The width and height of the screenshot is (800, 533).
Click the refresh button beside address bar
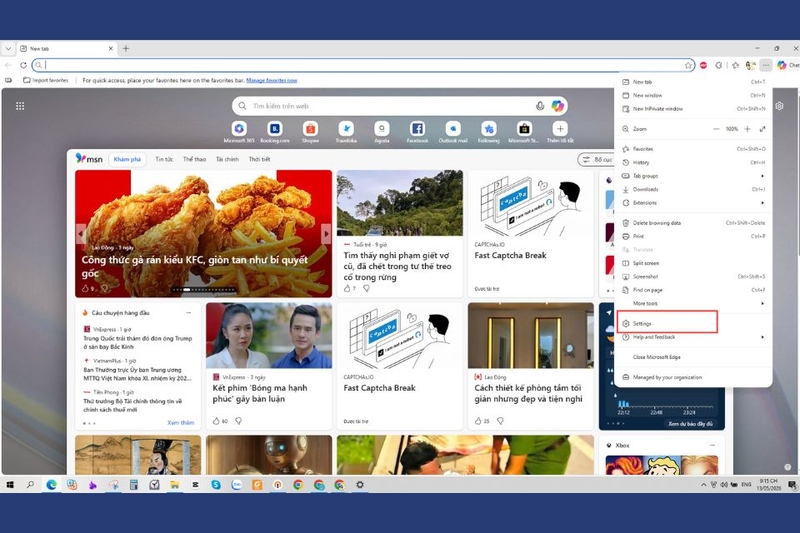click(x=23, y=65)
